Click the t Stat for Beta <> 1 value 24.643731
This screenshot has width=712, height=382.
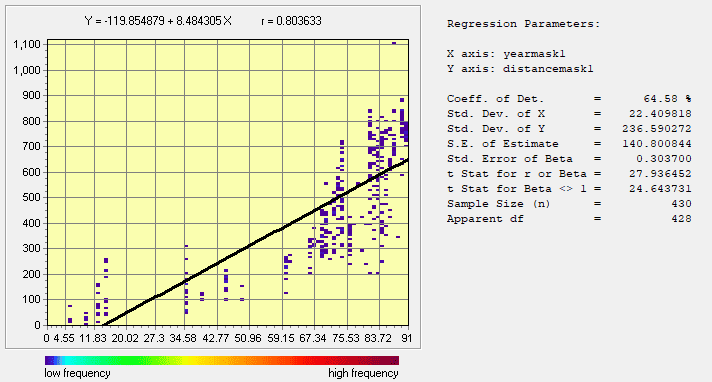(660, 189)
